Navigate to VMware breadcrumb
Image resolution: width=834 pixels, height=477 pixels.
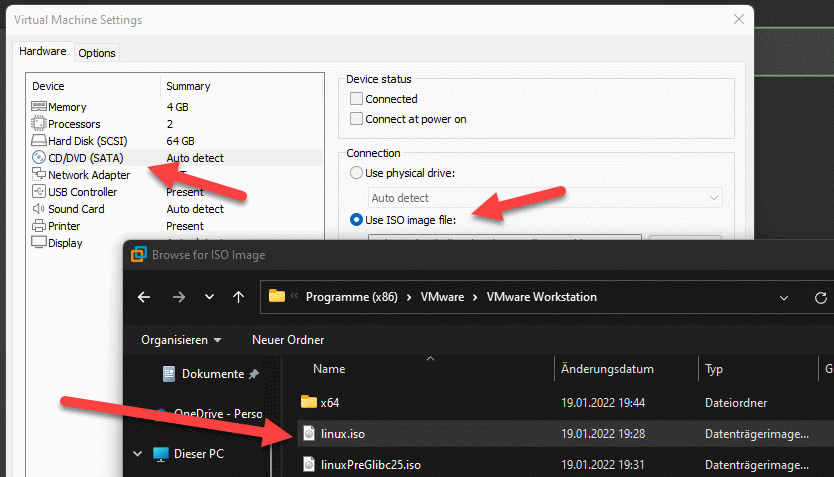442,297
